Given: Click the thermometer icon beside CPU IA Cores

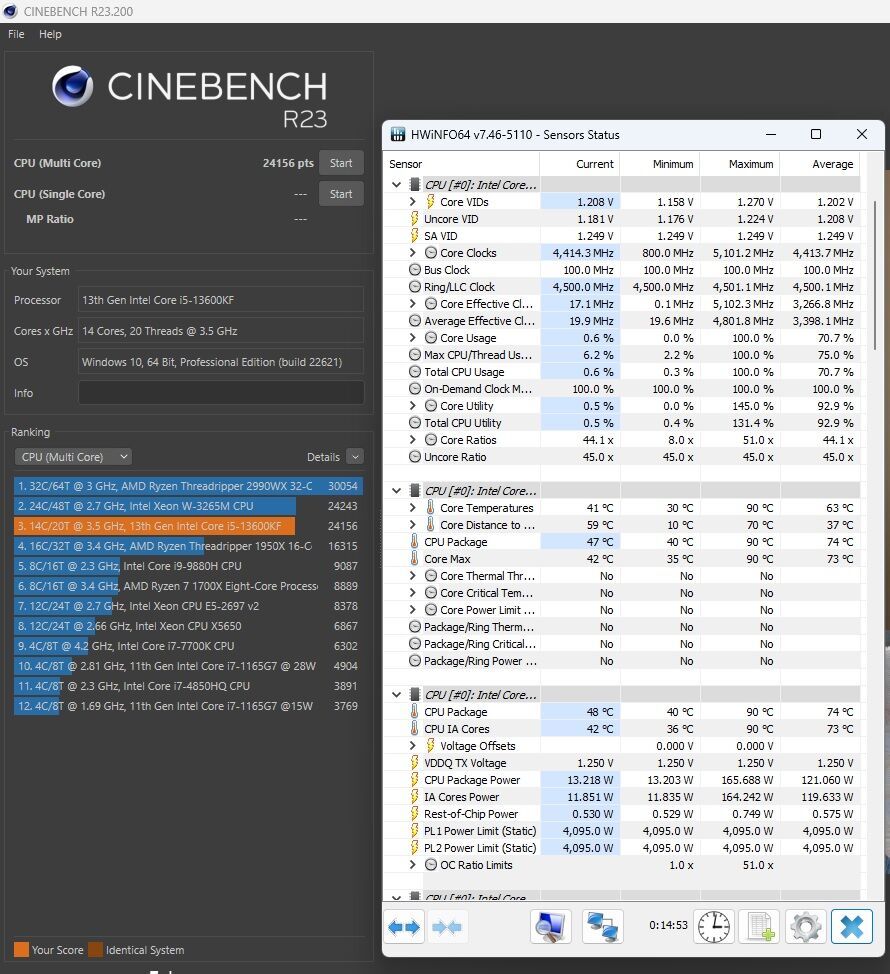Looking at the screenshot, I should pyautogui.click(x=414, y=729).
